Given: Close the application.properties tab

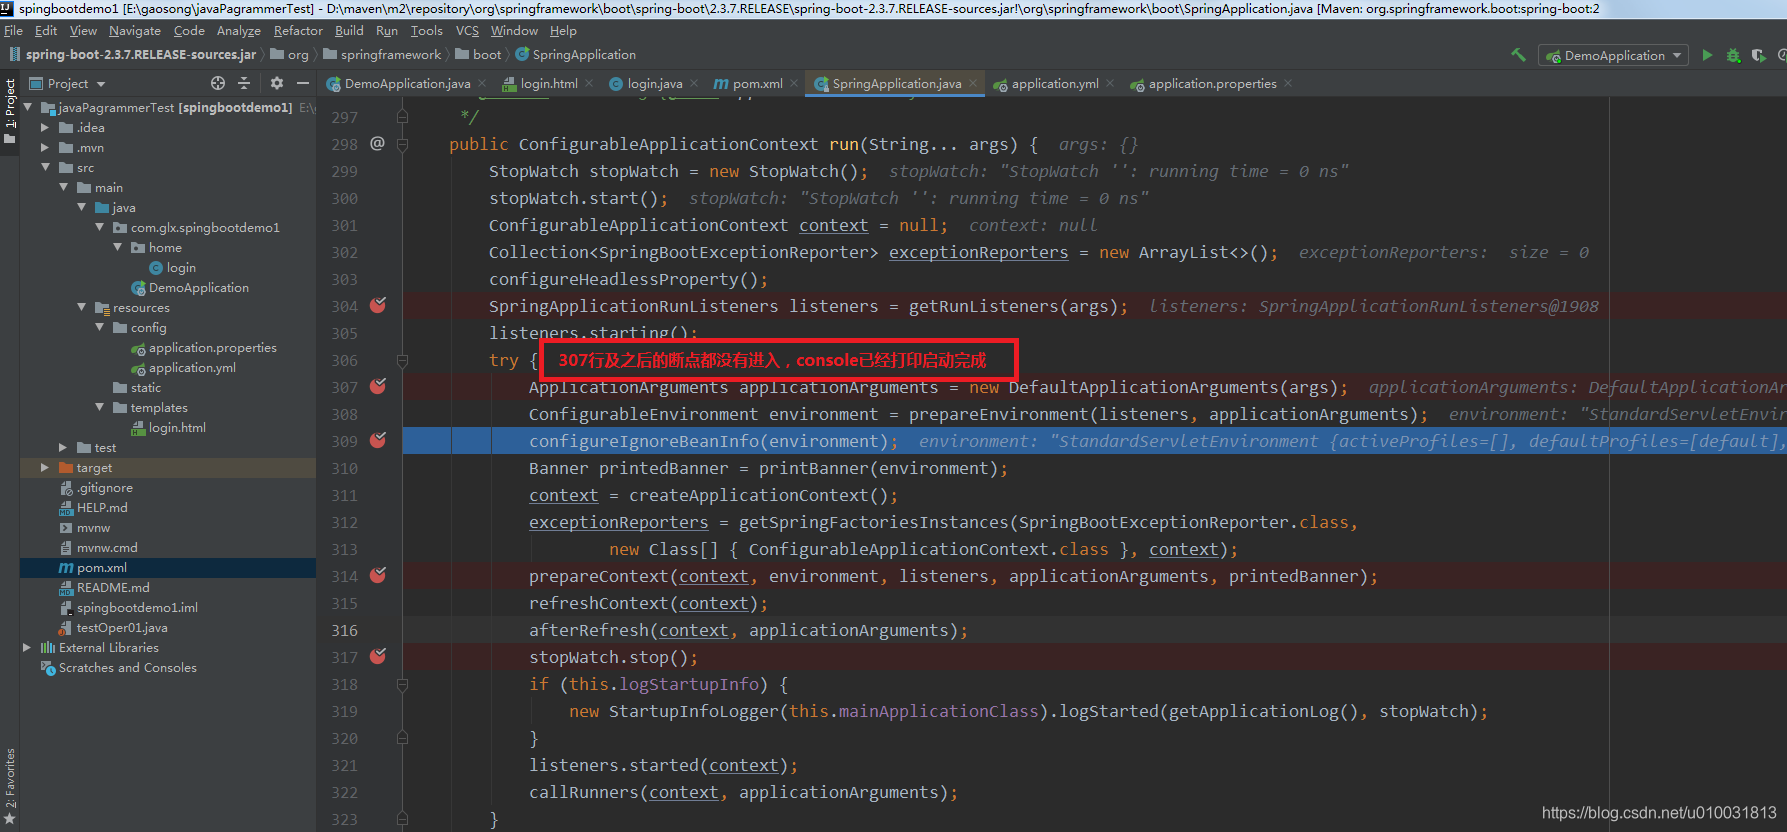Looking at the screenshot, I should [1288, 83].
